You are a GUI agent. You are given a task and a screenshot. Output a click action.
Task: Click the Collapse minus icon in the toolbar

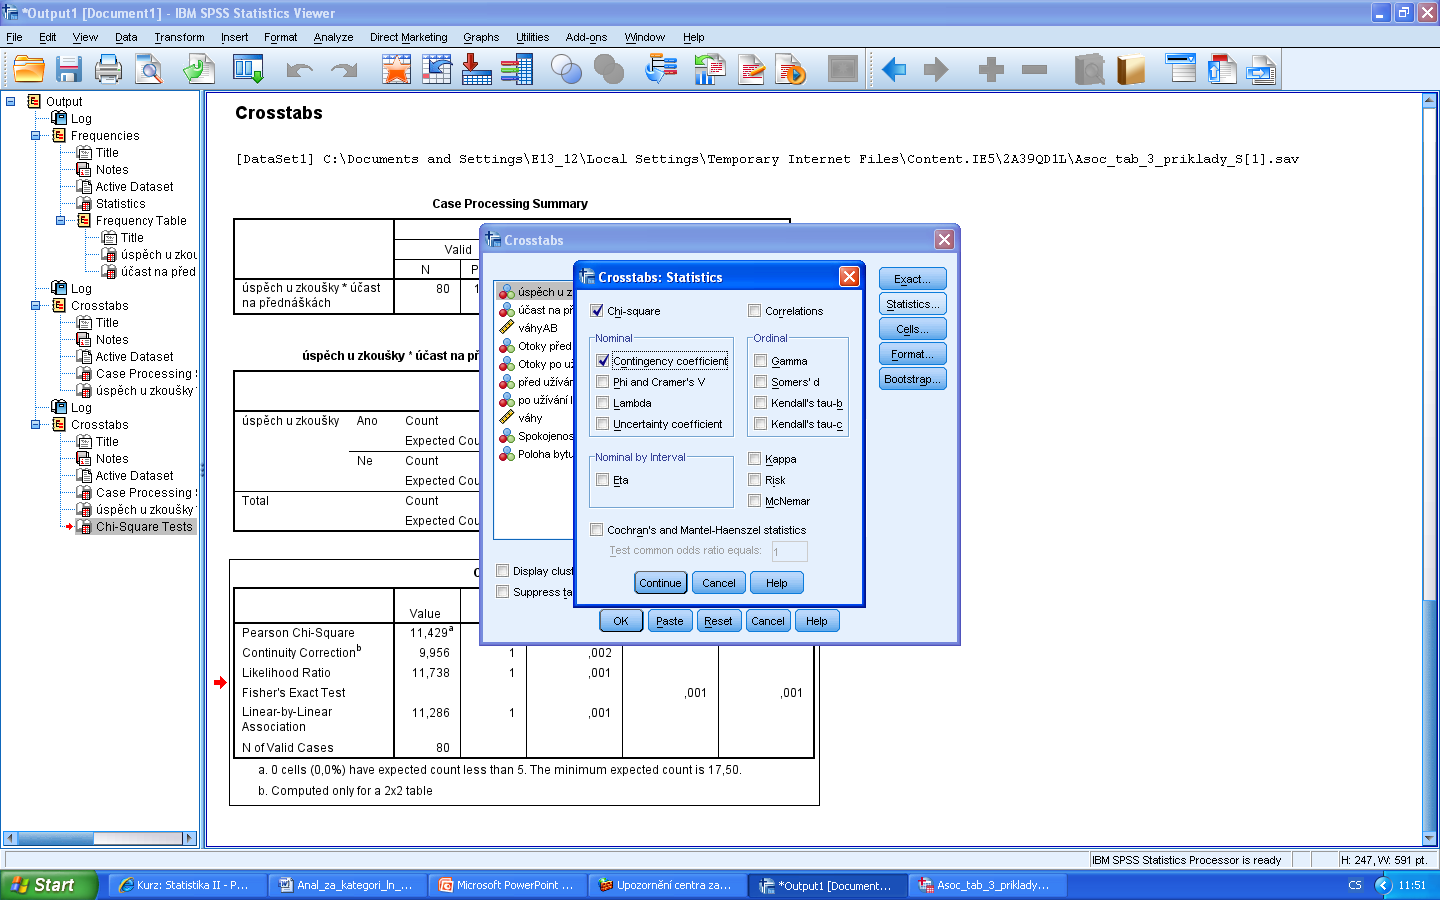click(x=1035, y=69)
